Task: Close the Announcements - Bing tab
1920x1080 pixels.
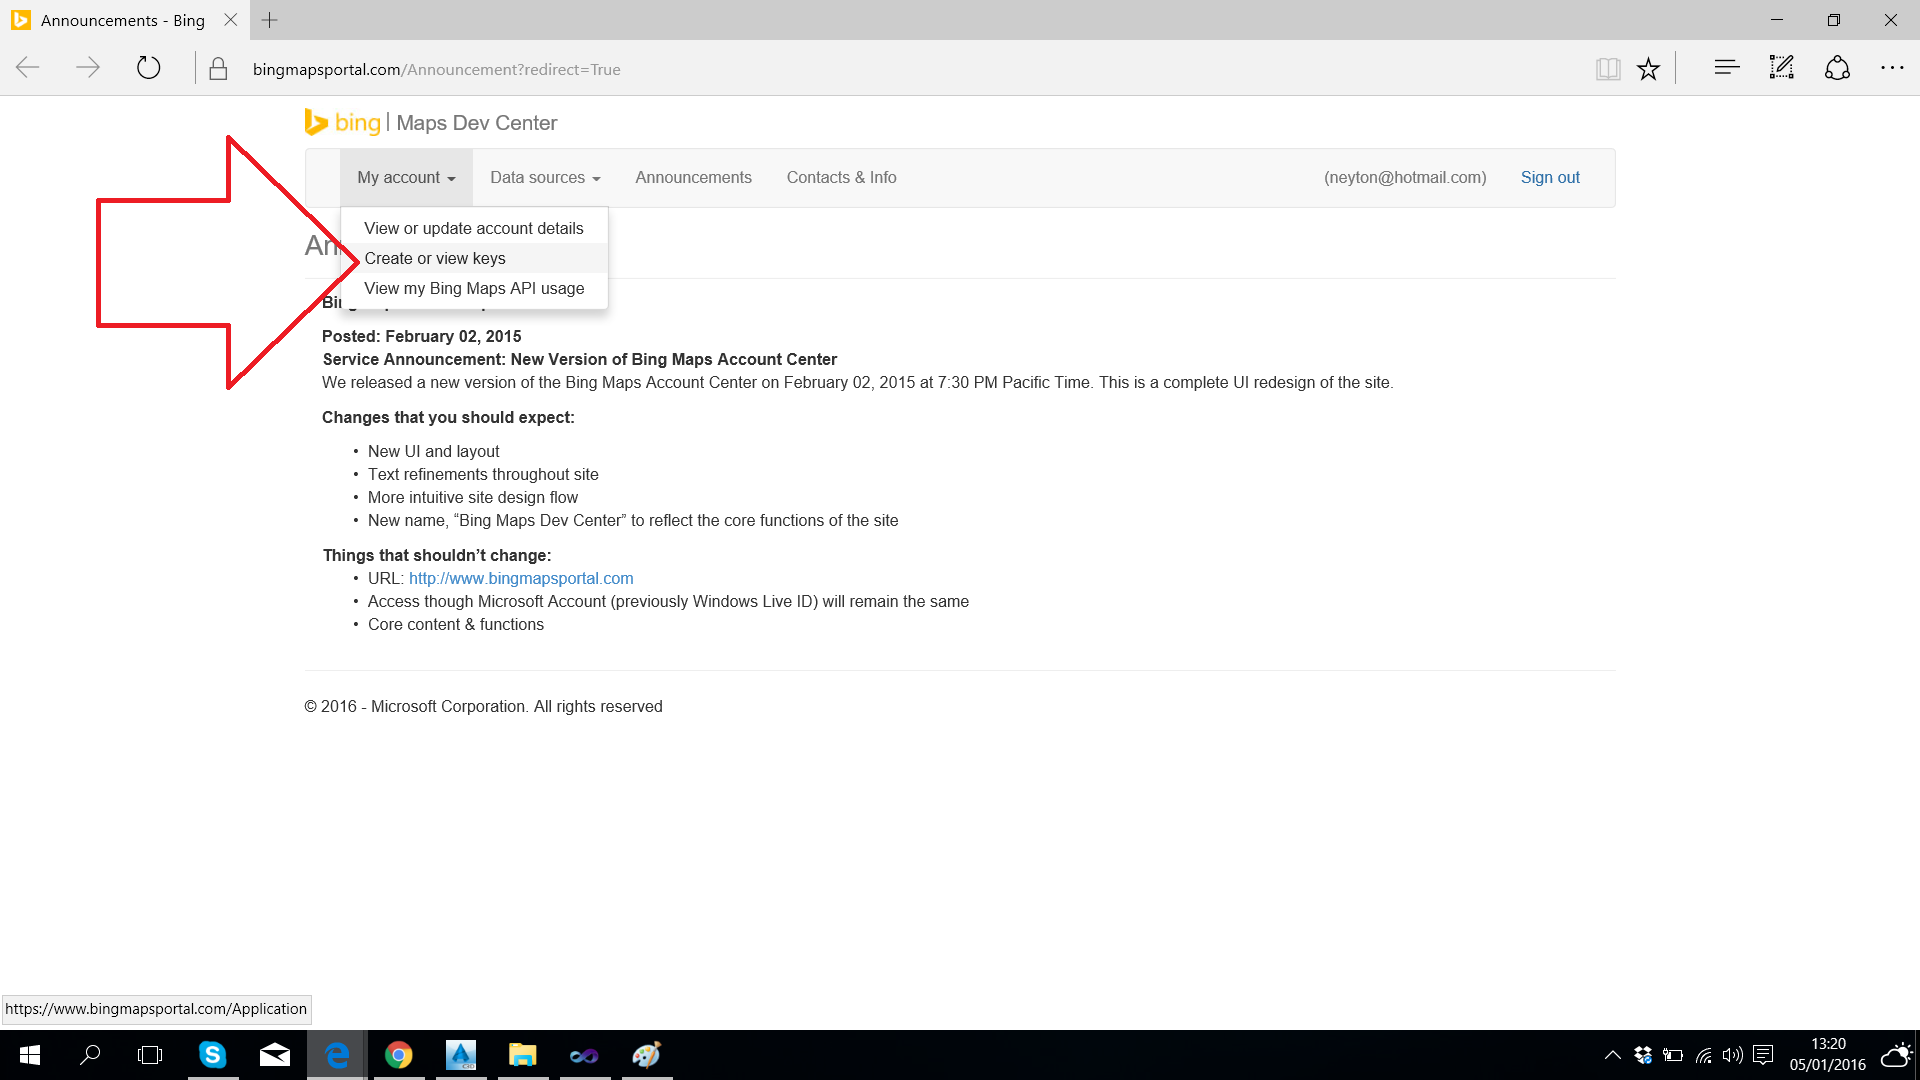Action: click(230, 20)
